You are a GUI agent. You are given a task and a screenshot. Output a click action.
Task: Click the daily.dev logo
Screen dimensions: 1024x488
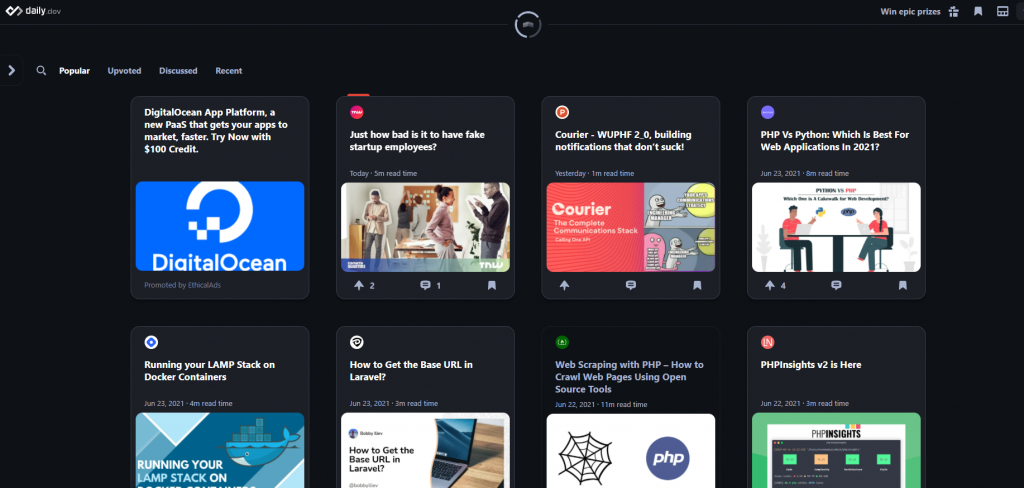(x=33, y=11)
